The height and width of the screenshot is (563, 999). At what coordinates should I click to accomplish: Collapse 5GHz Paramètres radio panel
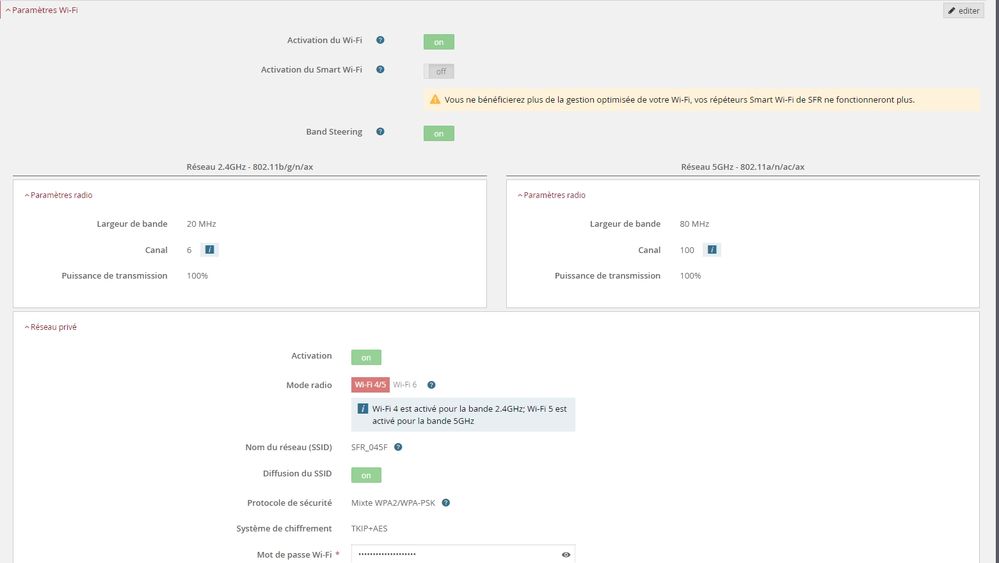(554, 195)
